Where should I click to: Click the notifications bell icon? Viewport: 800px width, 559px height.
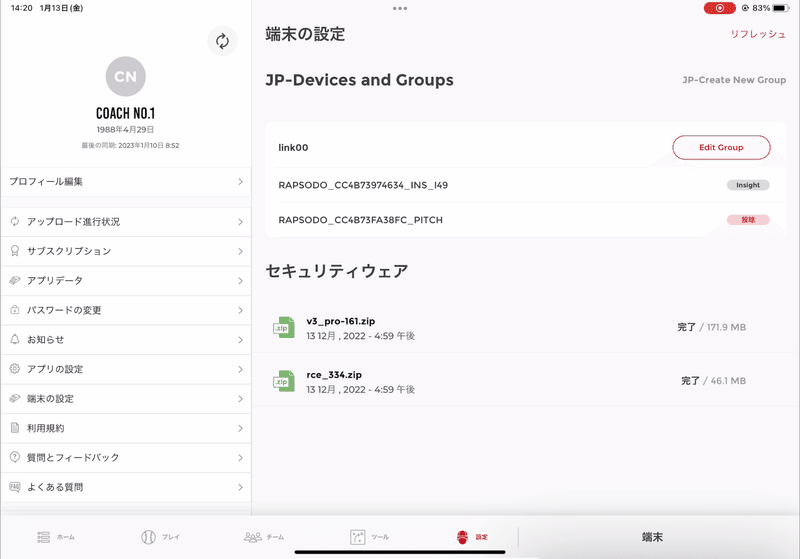[15, 339]
